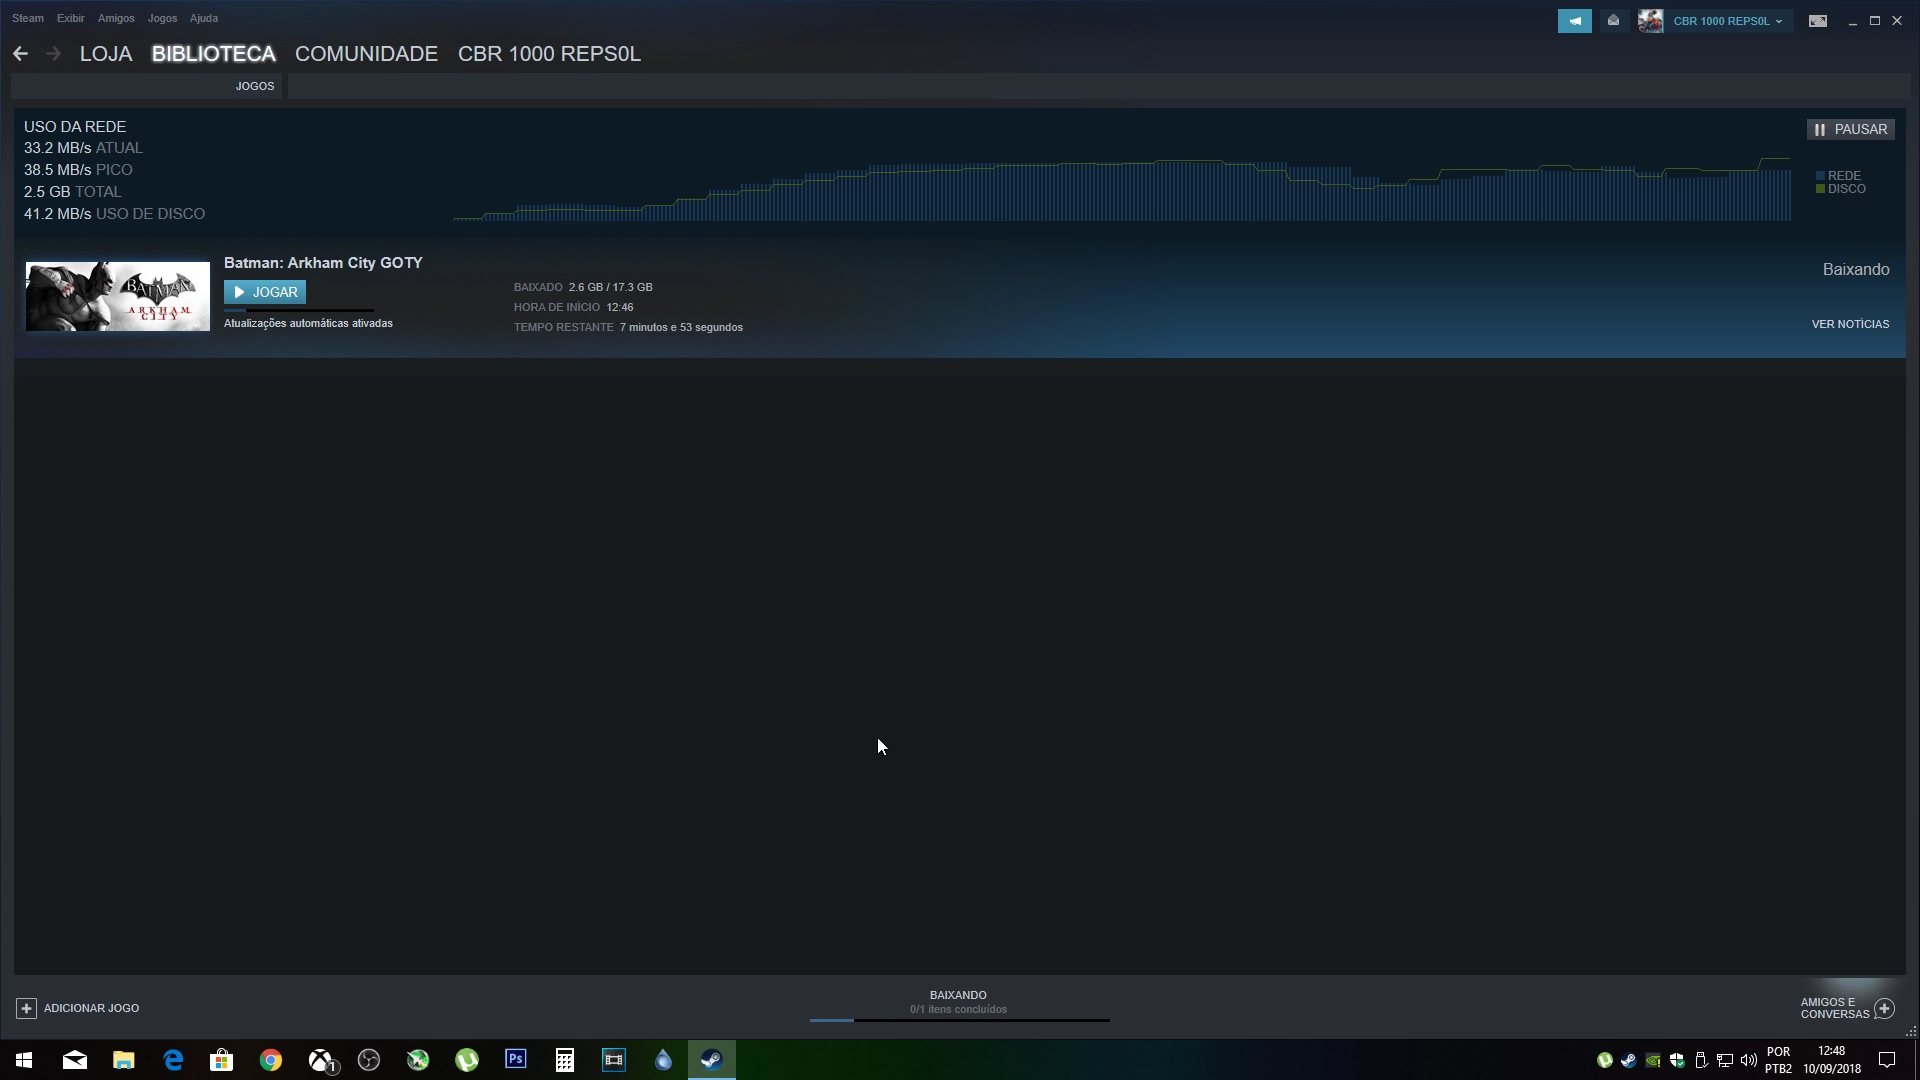Expand the CBR 1000 REPSOL account dropdown
The image size is (1920, 1080).
coord(1729,21)
